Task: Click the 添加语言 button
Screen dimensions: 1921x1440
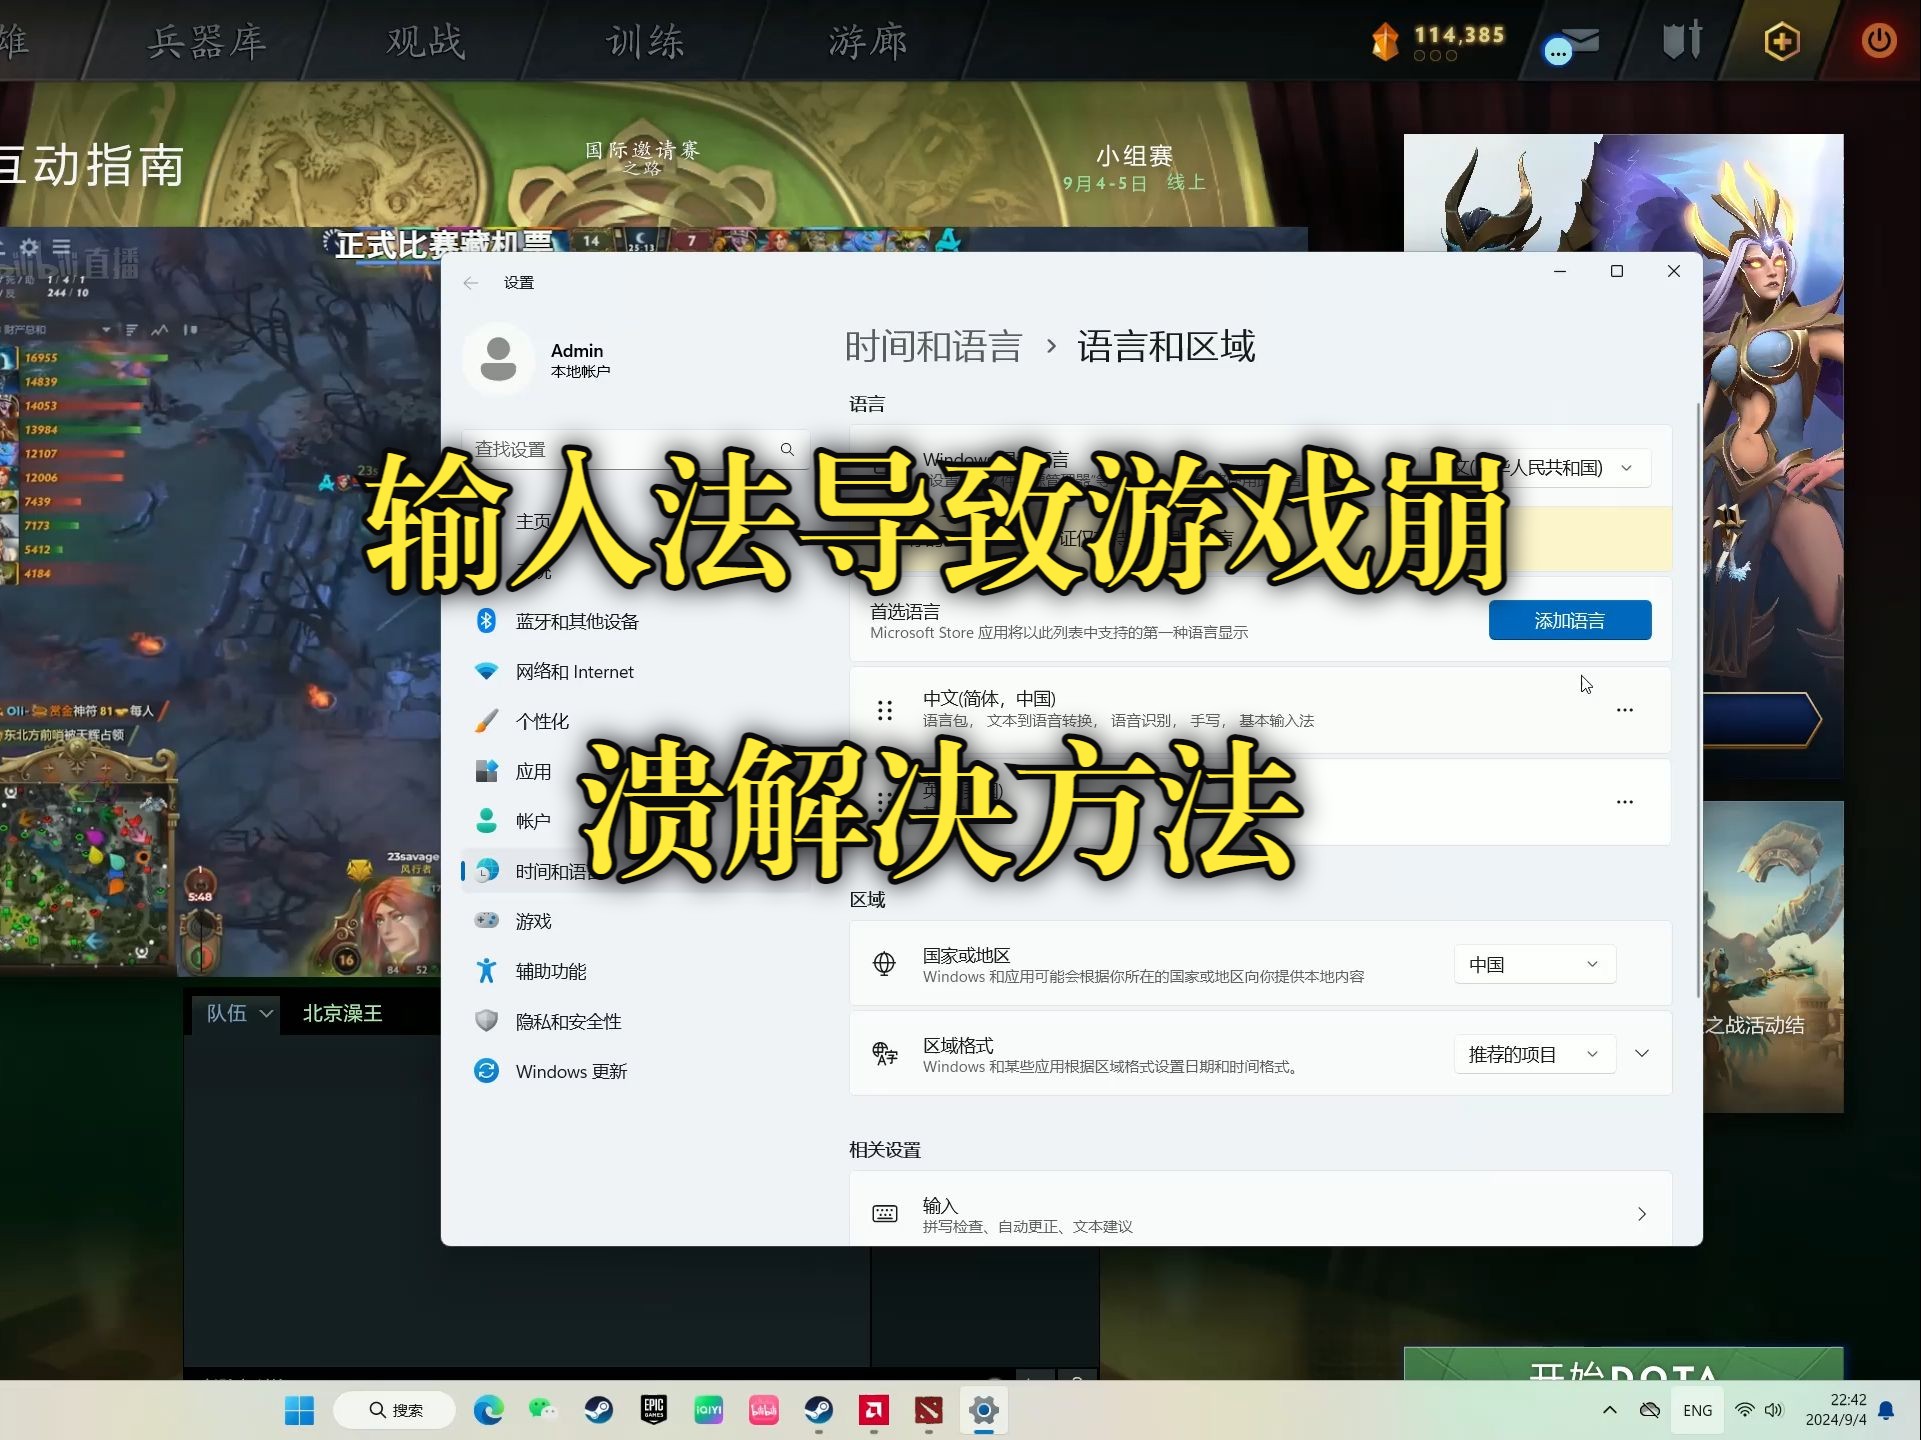Action: pyautogui.click(x=1569, y=620)
